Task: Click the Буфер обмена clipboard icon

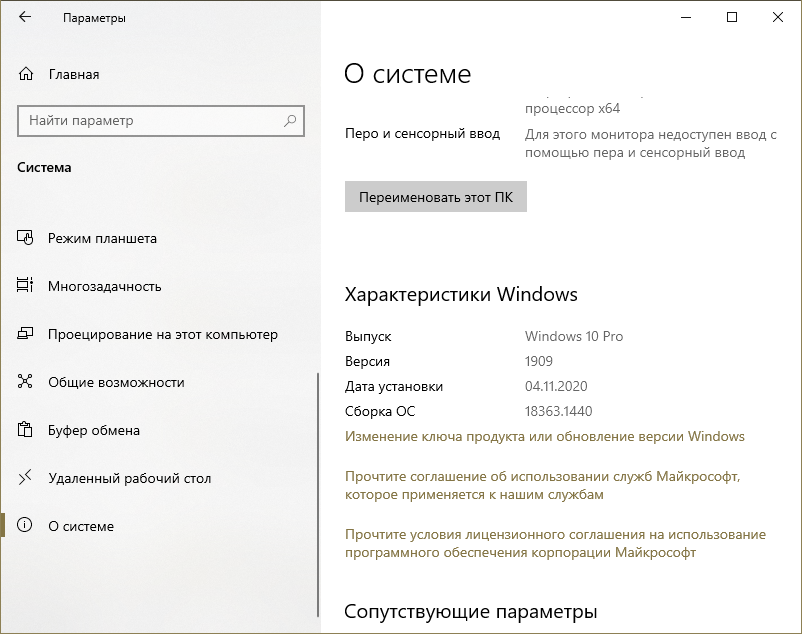Action: pos(26,431)
